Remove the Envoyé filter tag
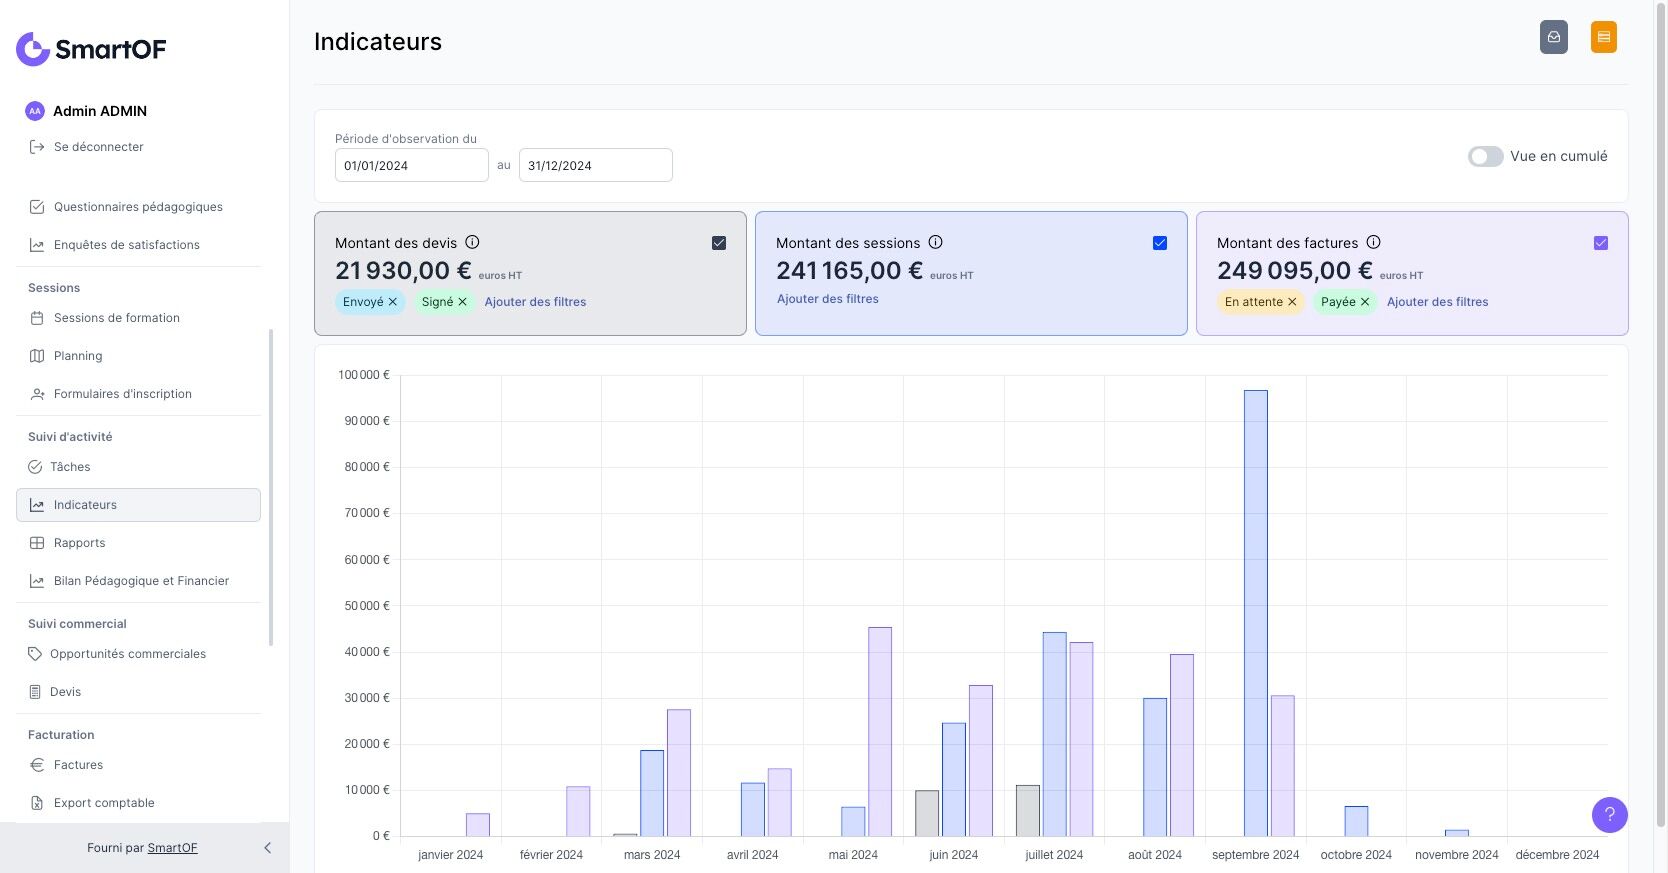 393,302
